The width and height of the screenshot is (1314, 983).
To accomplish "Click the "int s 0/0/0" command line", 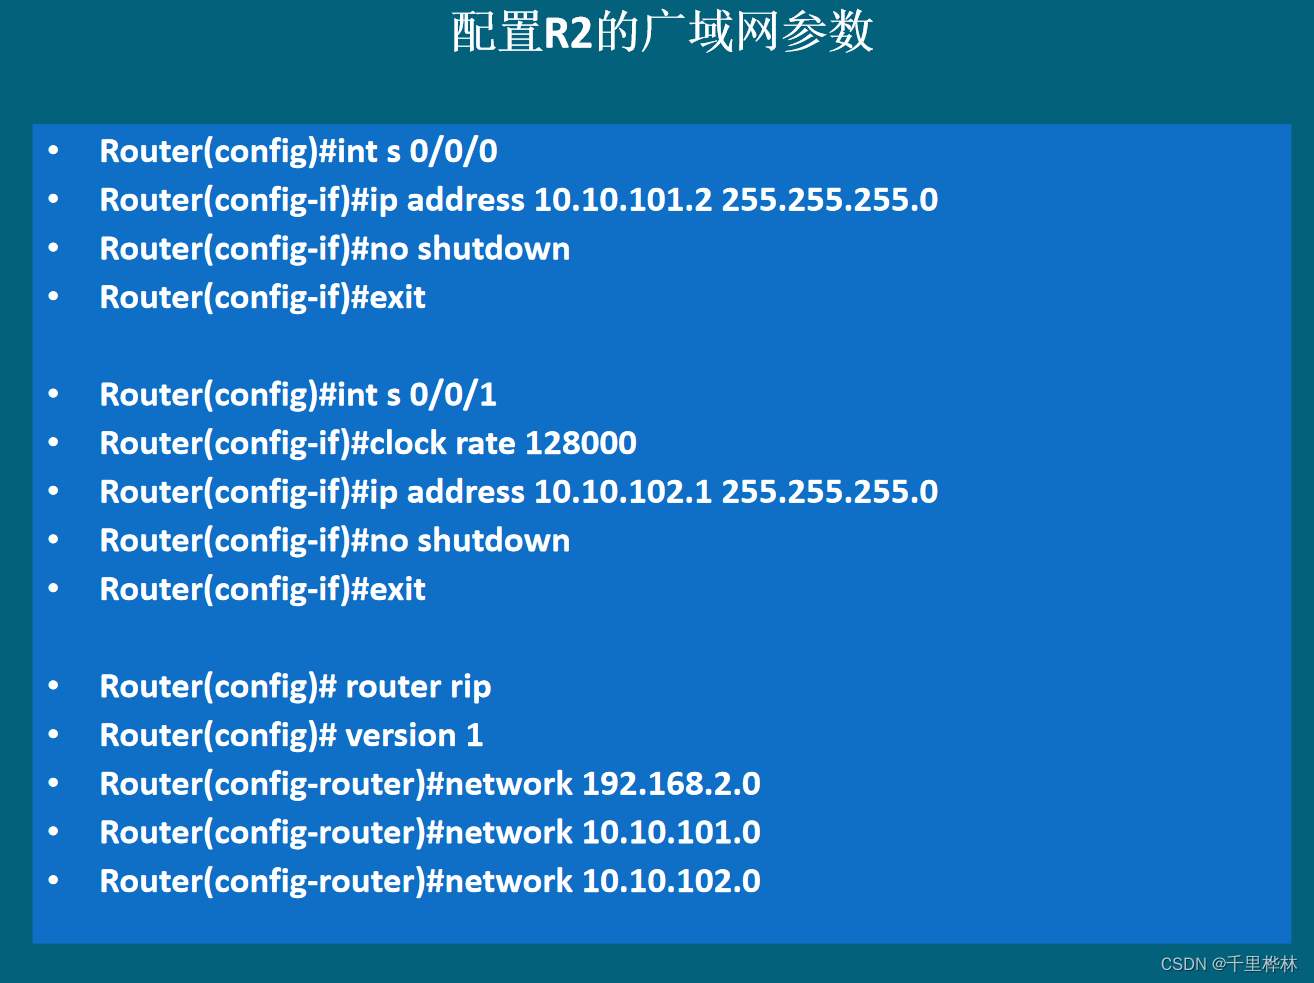I will [298, 151].
